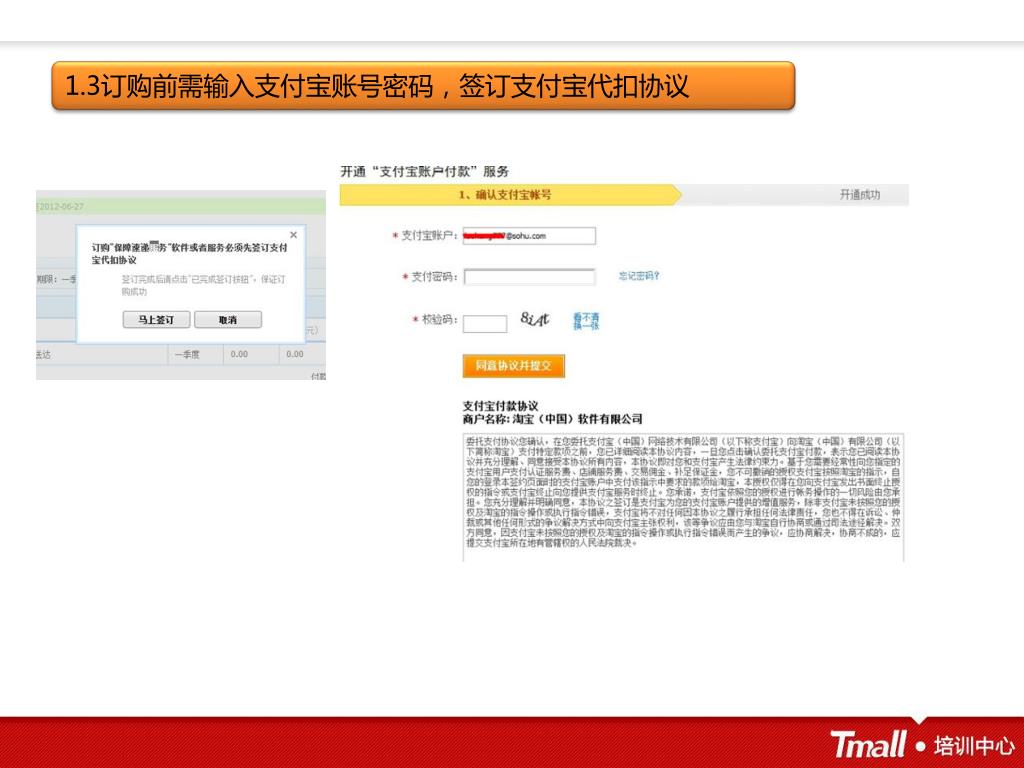Click the 一季度 table cell

tap(187, 354)
